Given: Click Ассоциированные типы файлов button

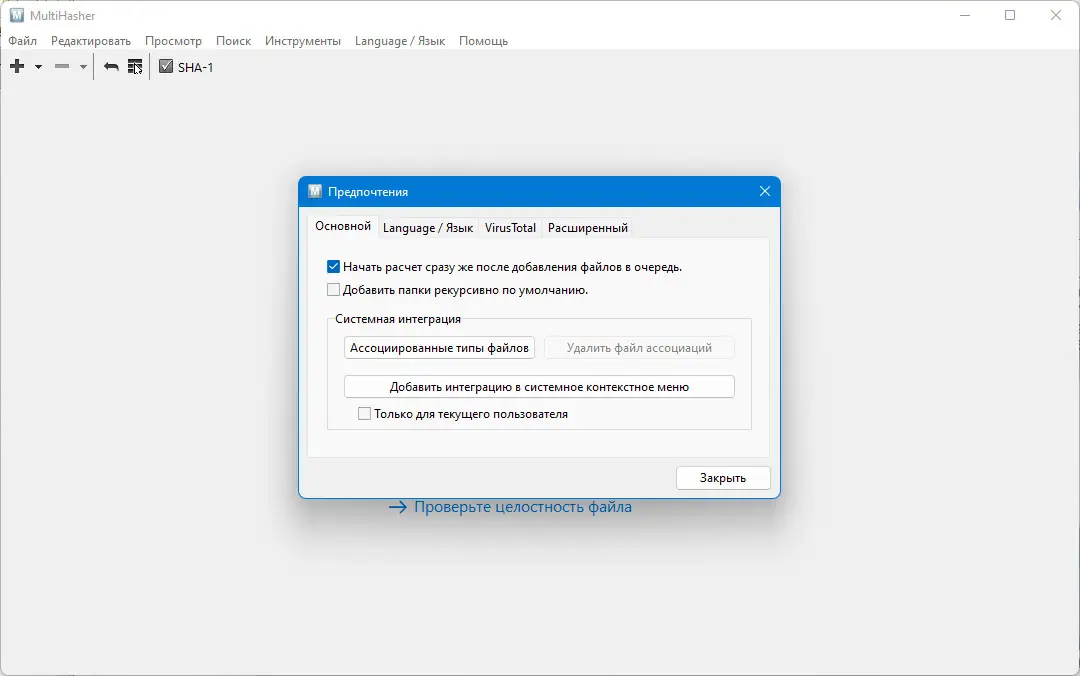Looking at the screenshot, I should [439, 348].
